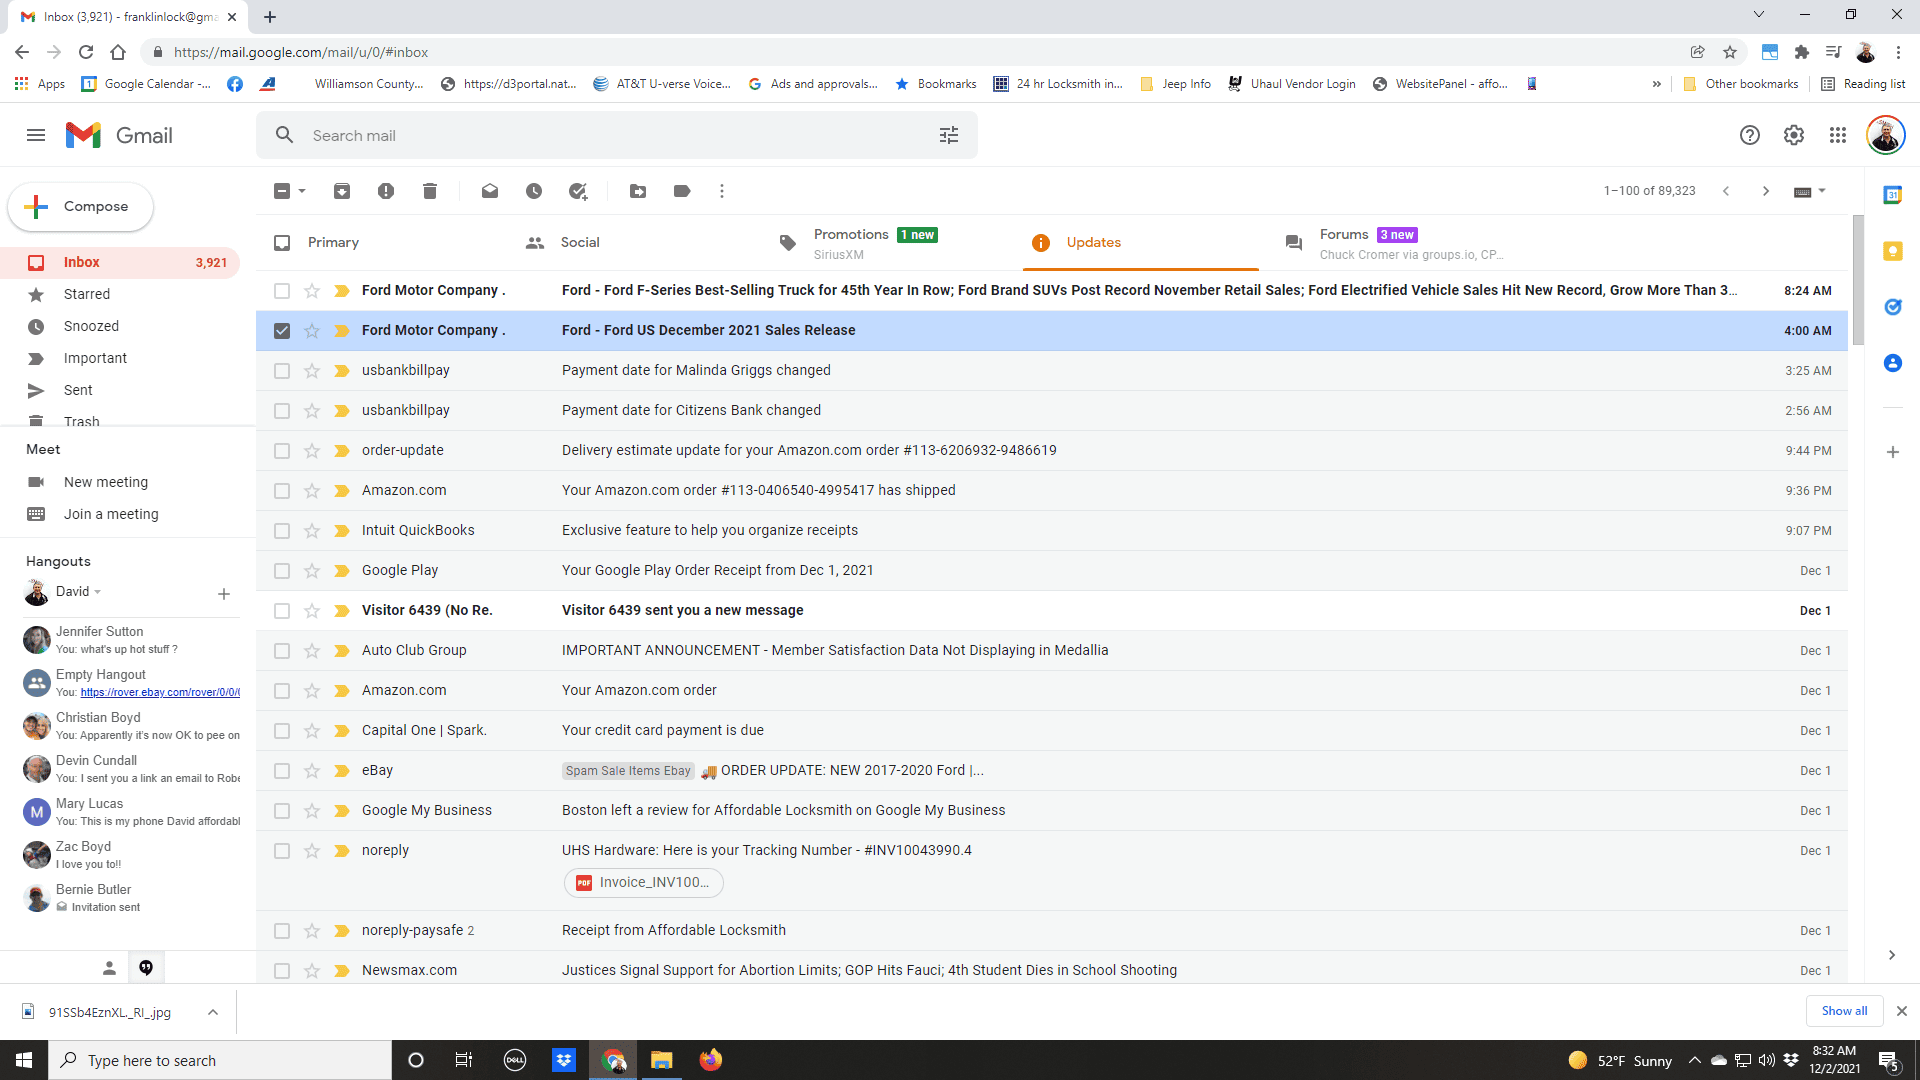Open Google Keep side panel
Screen dimensions: 1920x1080
pyautogui.click(x=1893, y=251)
